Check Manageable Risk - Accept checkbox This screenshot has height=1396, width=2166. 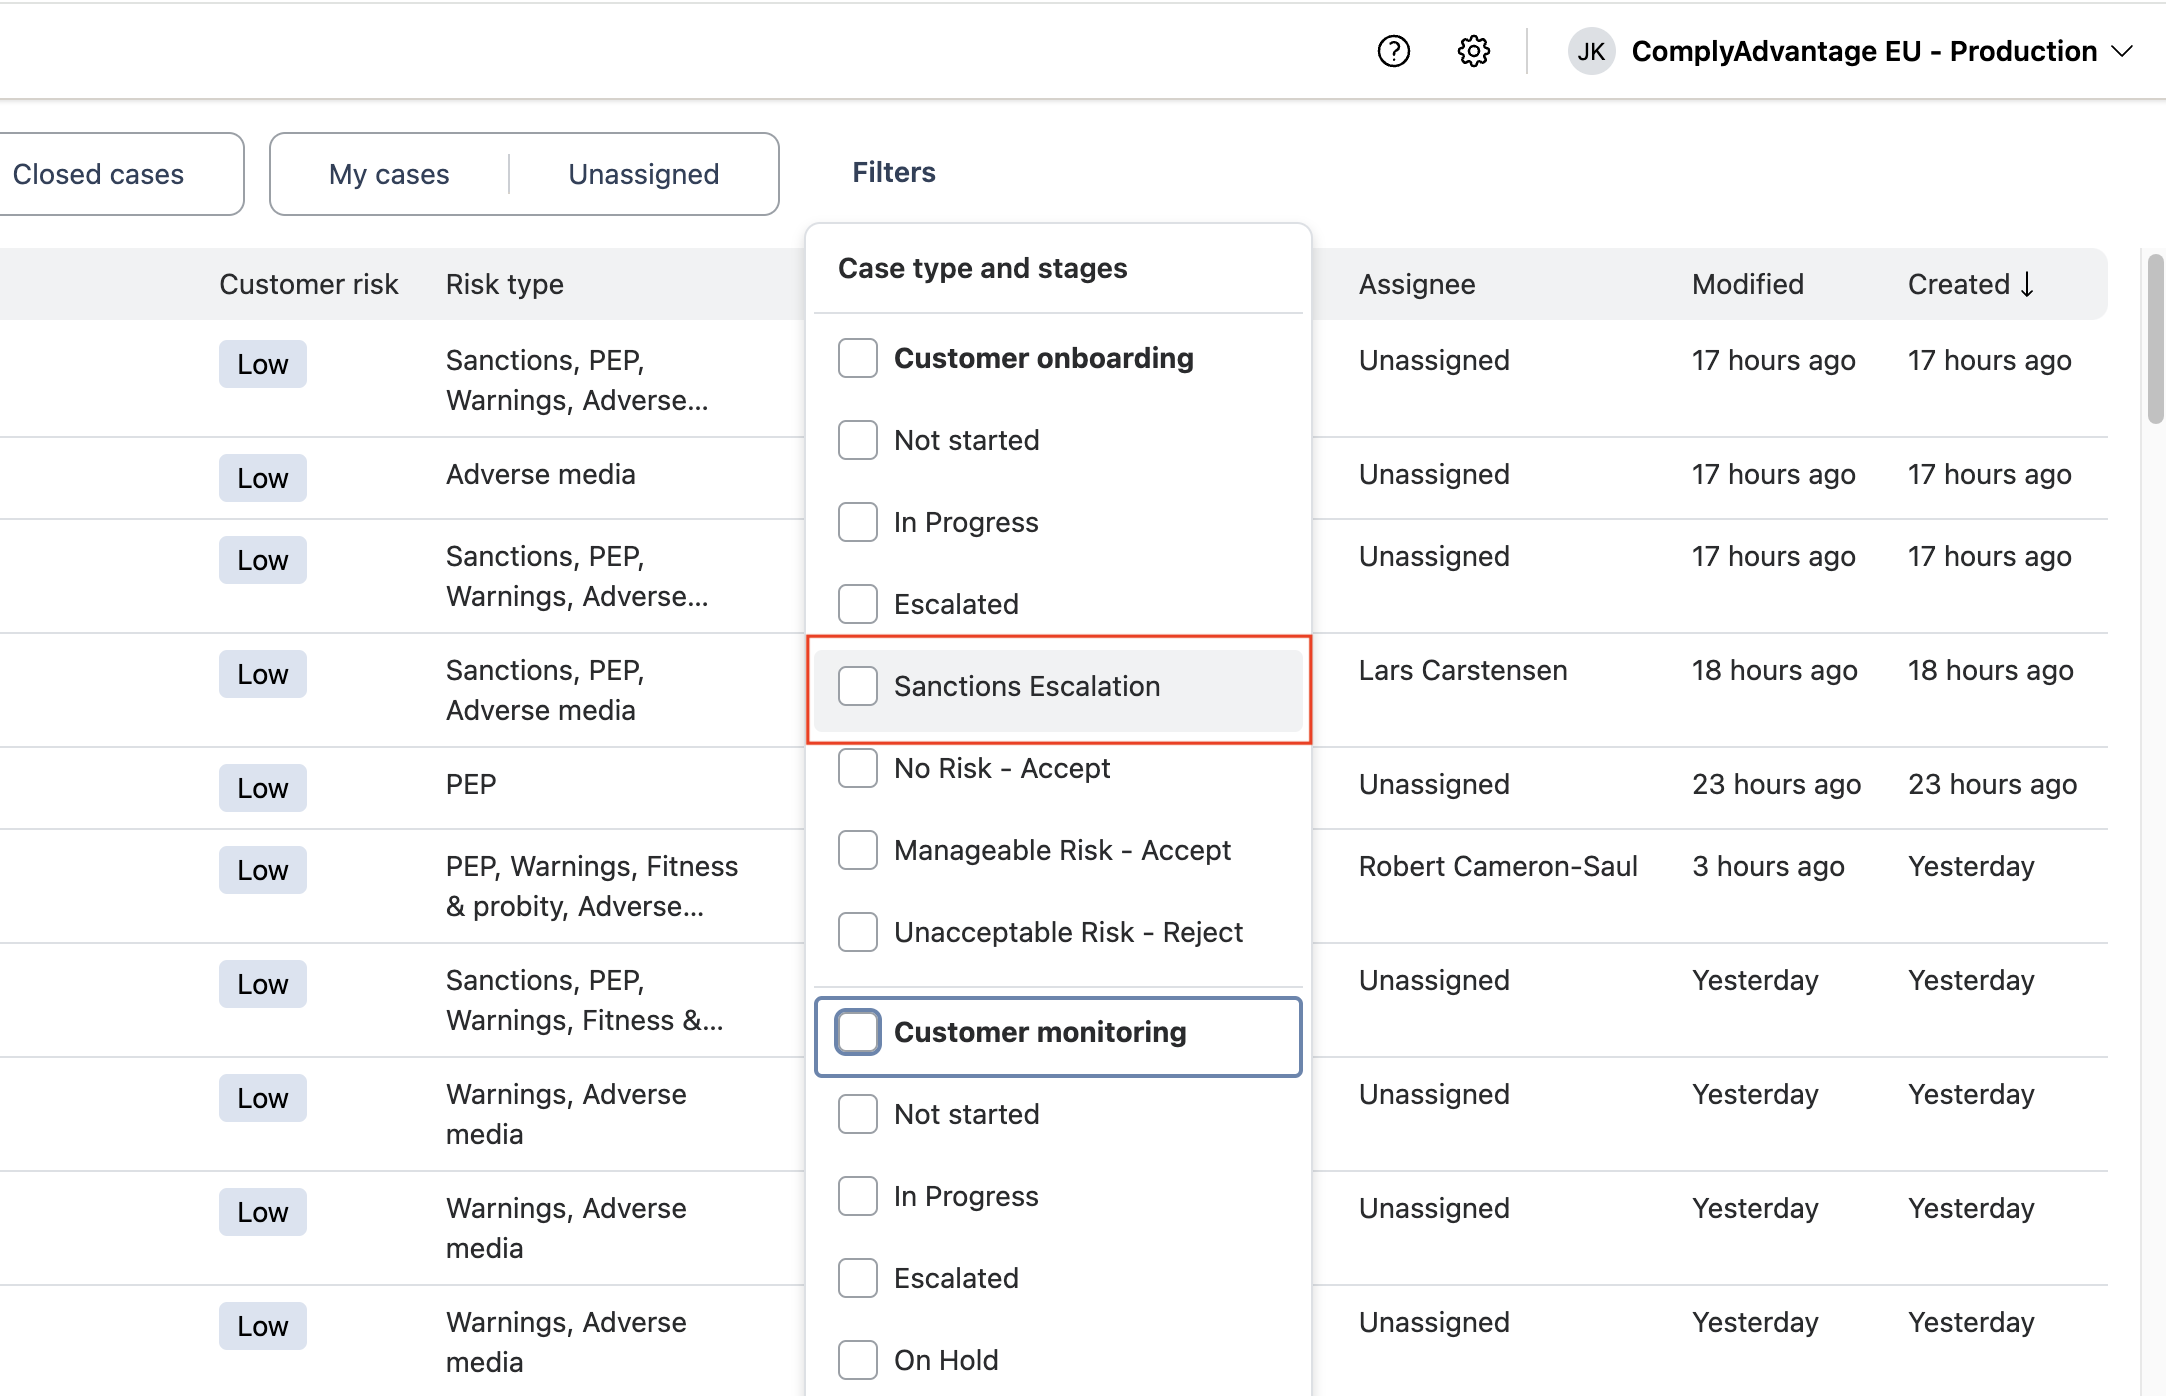coord(858,850)
